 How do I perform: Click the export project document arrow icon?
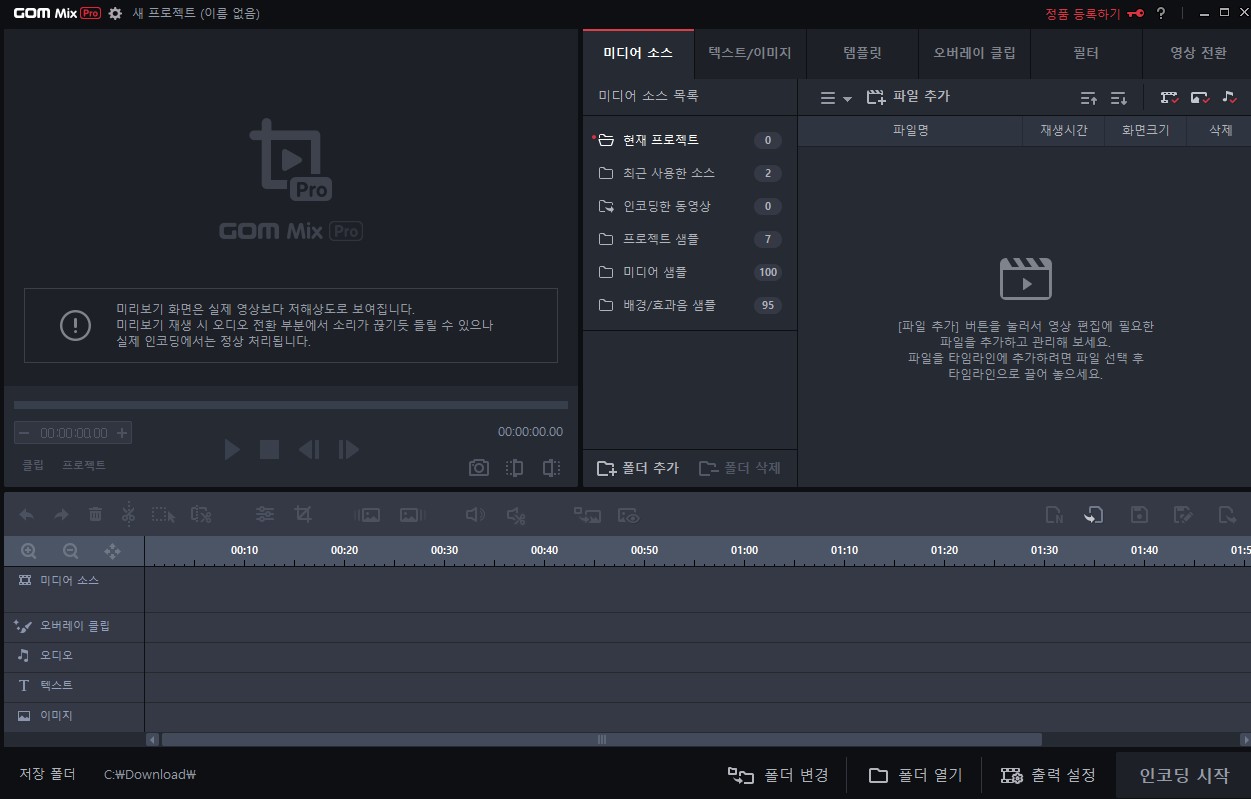pos(1227,515)
